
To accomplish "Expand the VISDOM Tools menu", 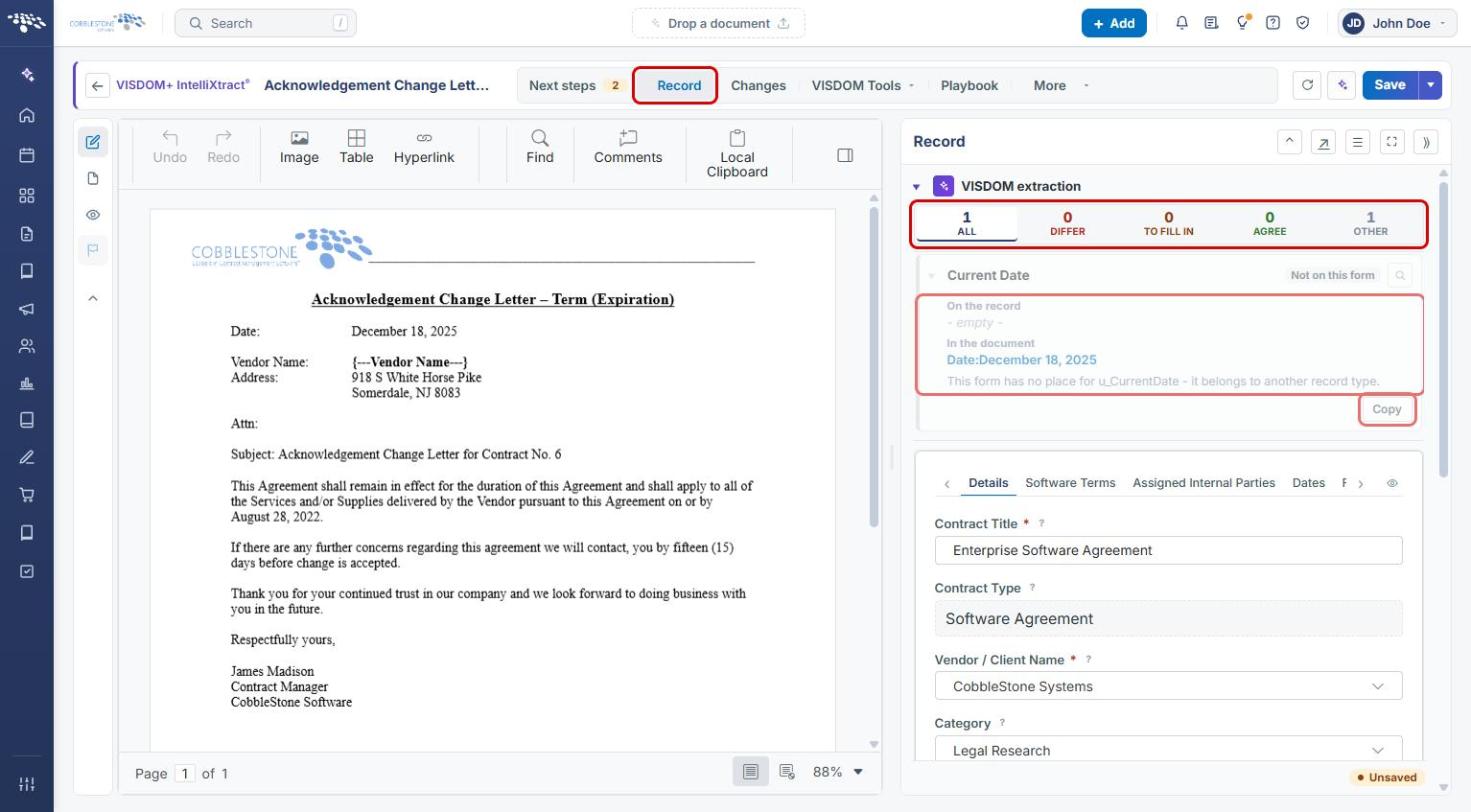I will [863, 86].
